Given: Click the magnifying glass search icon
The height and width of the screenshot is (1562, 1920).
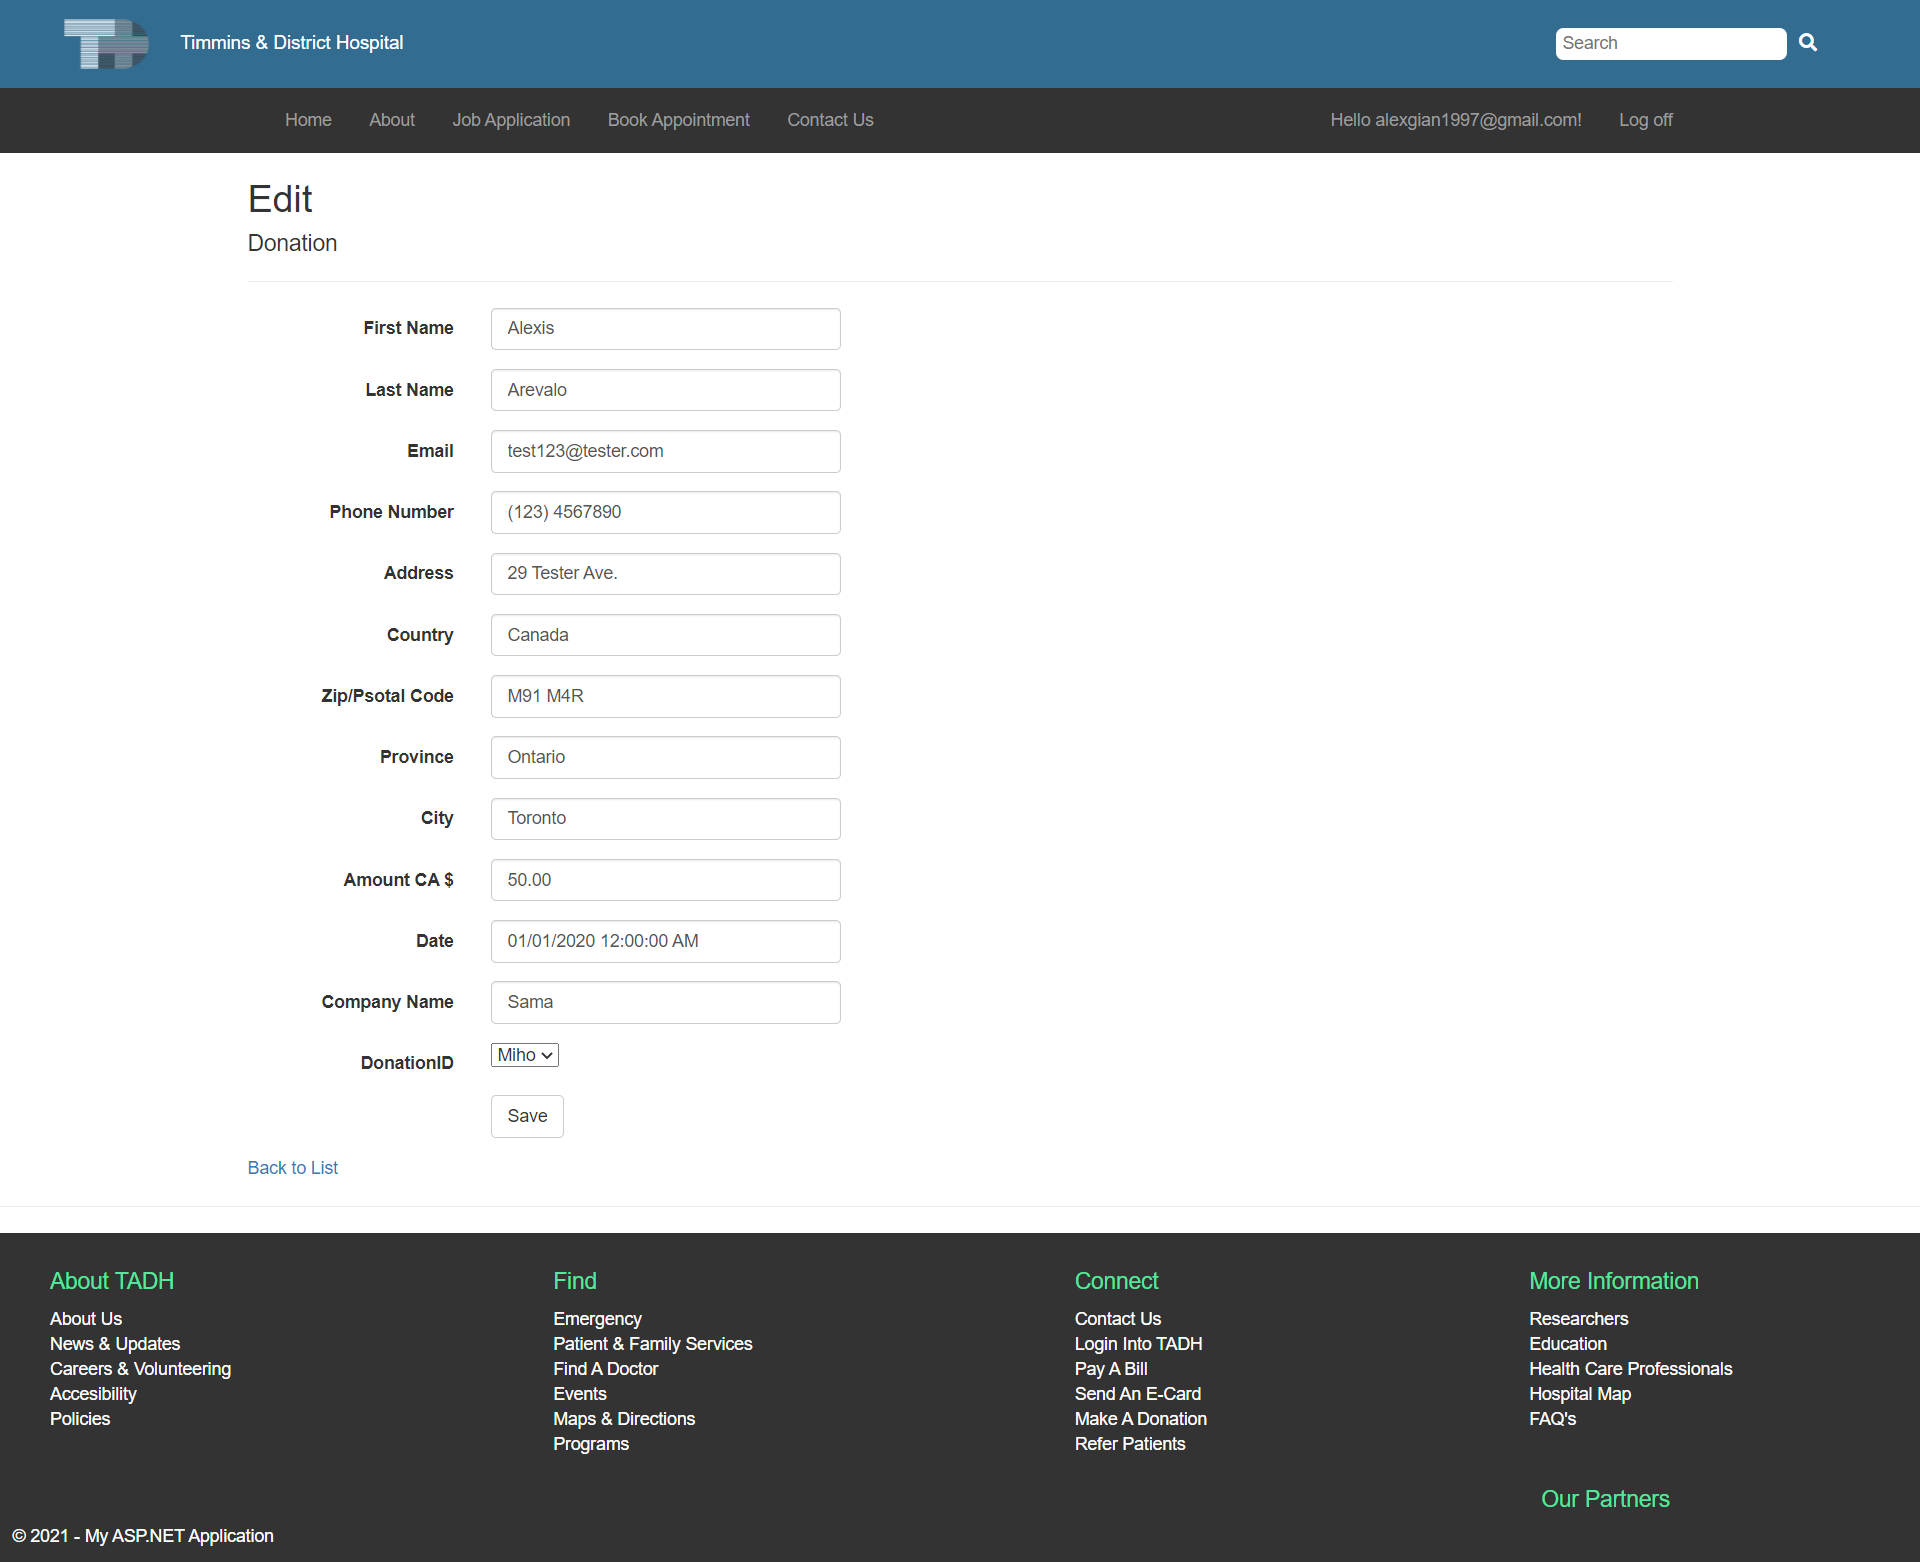Looking at the screenshot, I should pos(1807,43).
